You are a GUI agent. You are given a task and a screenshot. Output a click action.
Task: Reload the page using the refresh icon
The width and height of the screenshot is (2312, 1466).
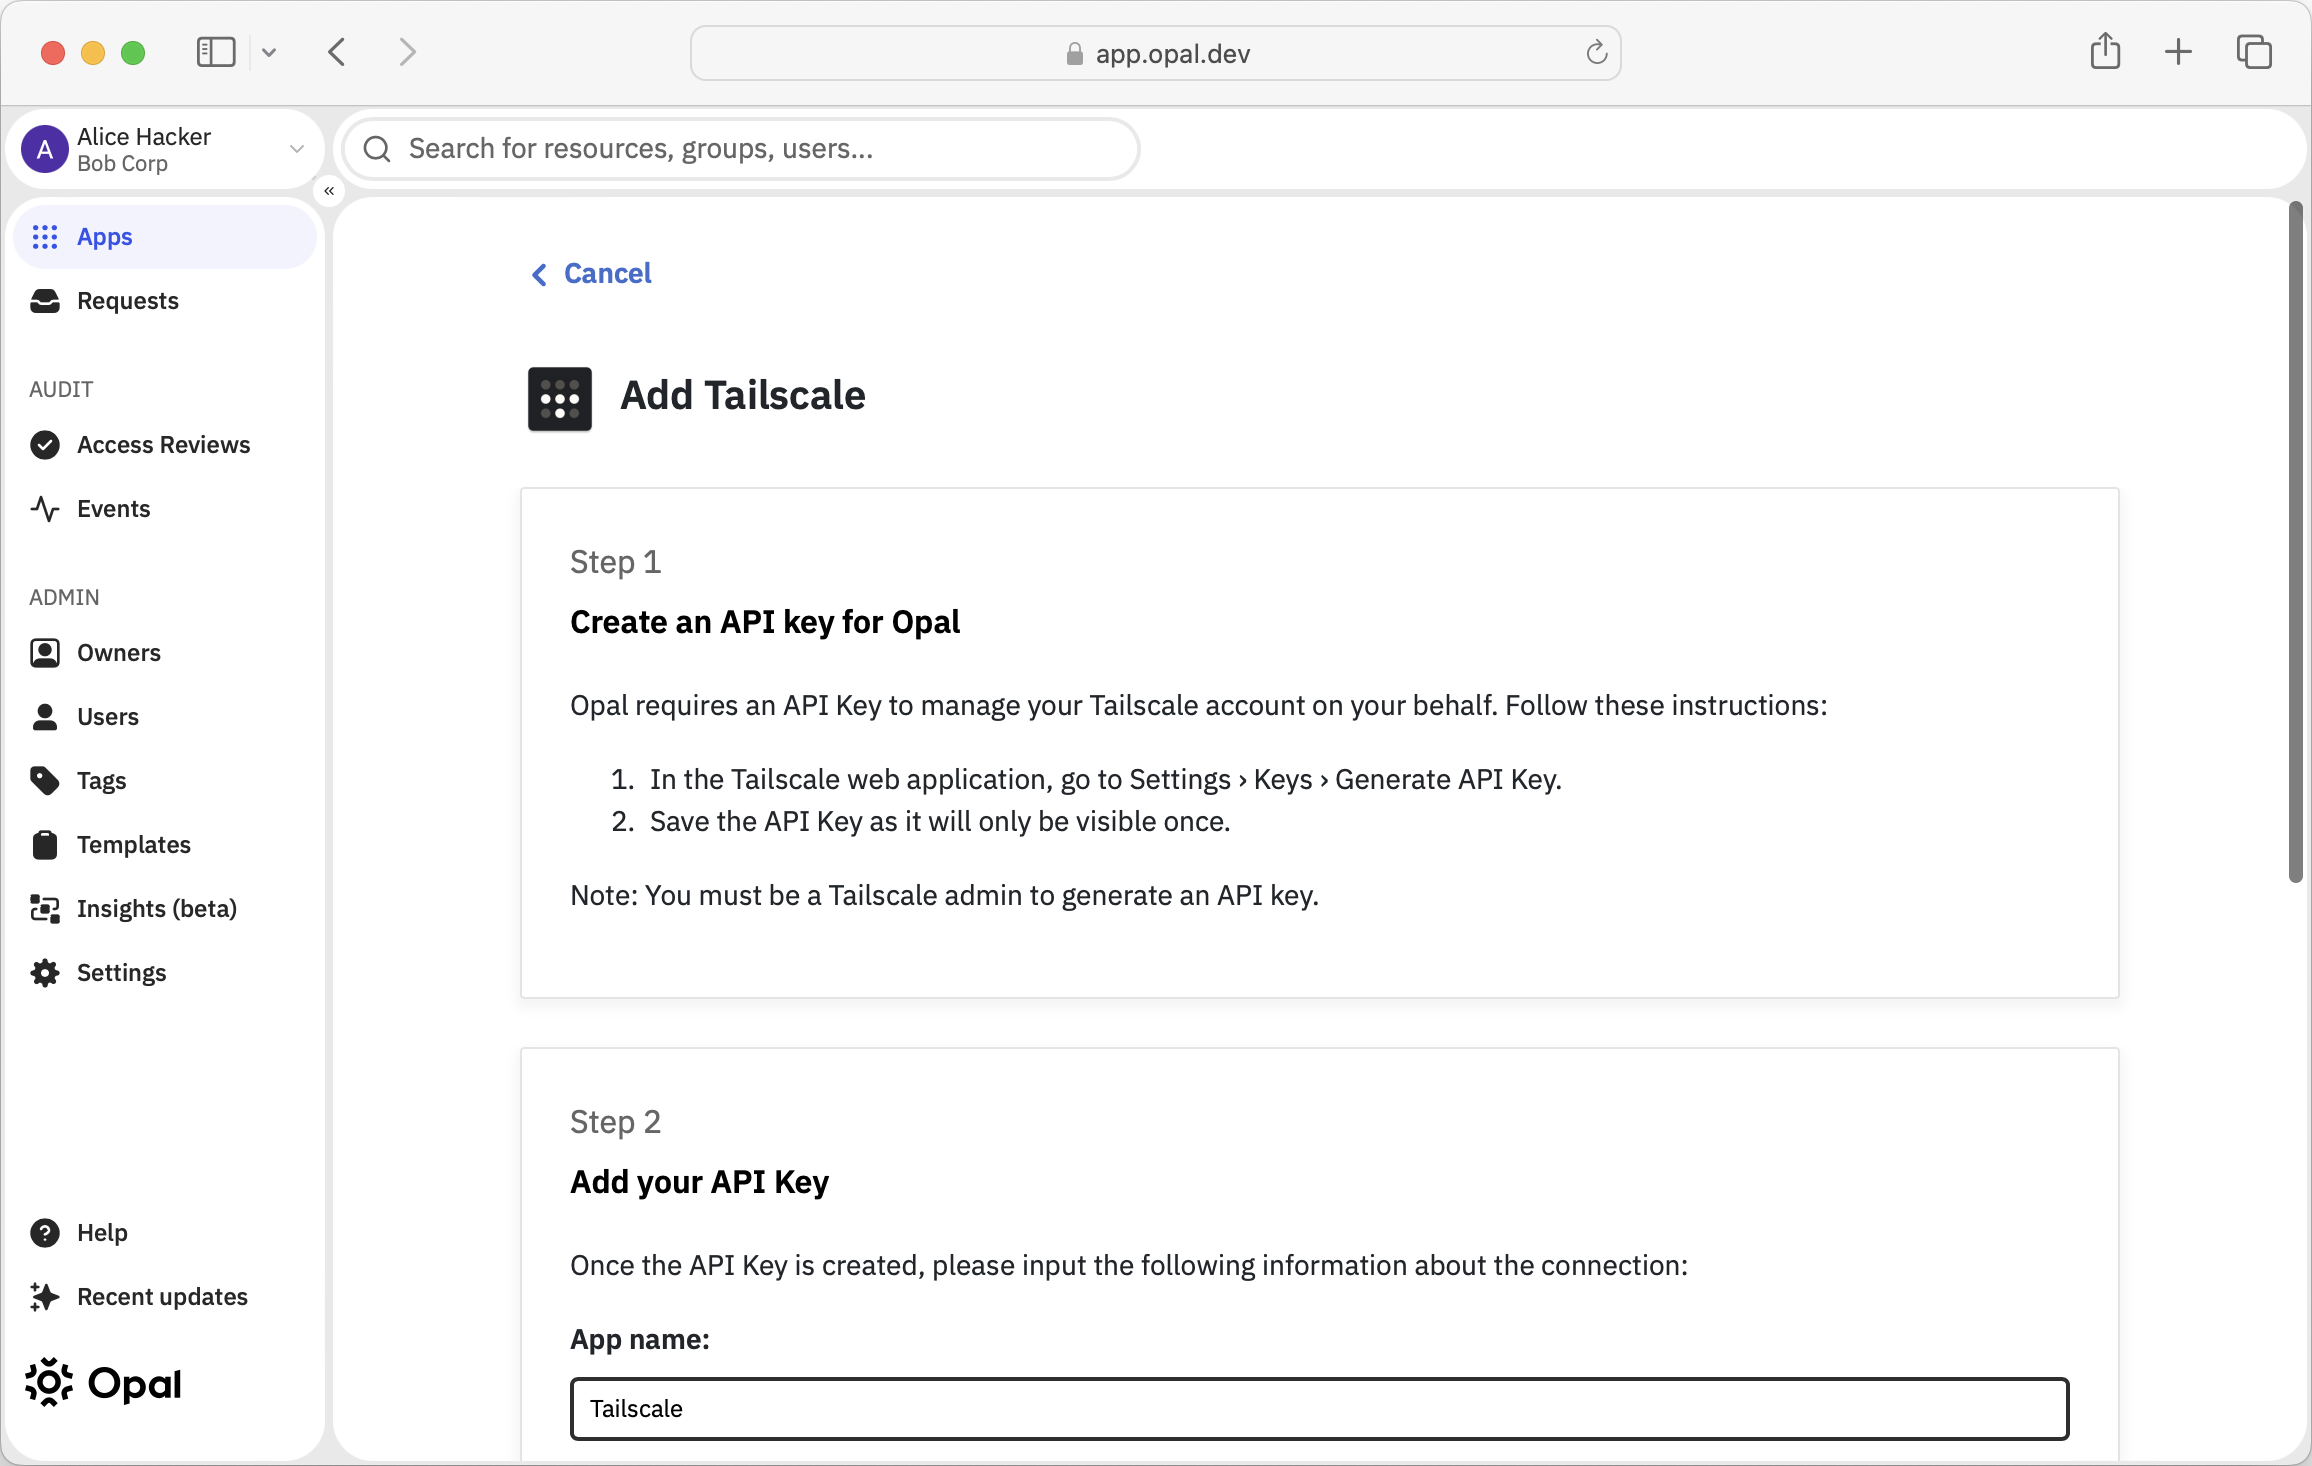1596,53
